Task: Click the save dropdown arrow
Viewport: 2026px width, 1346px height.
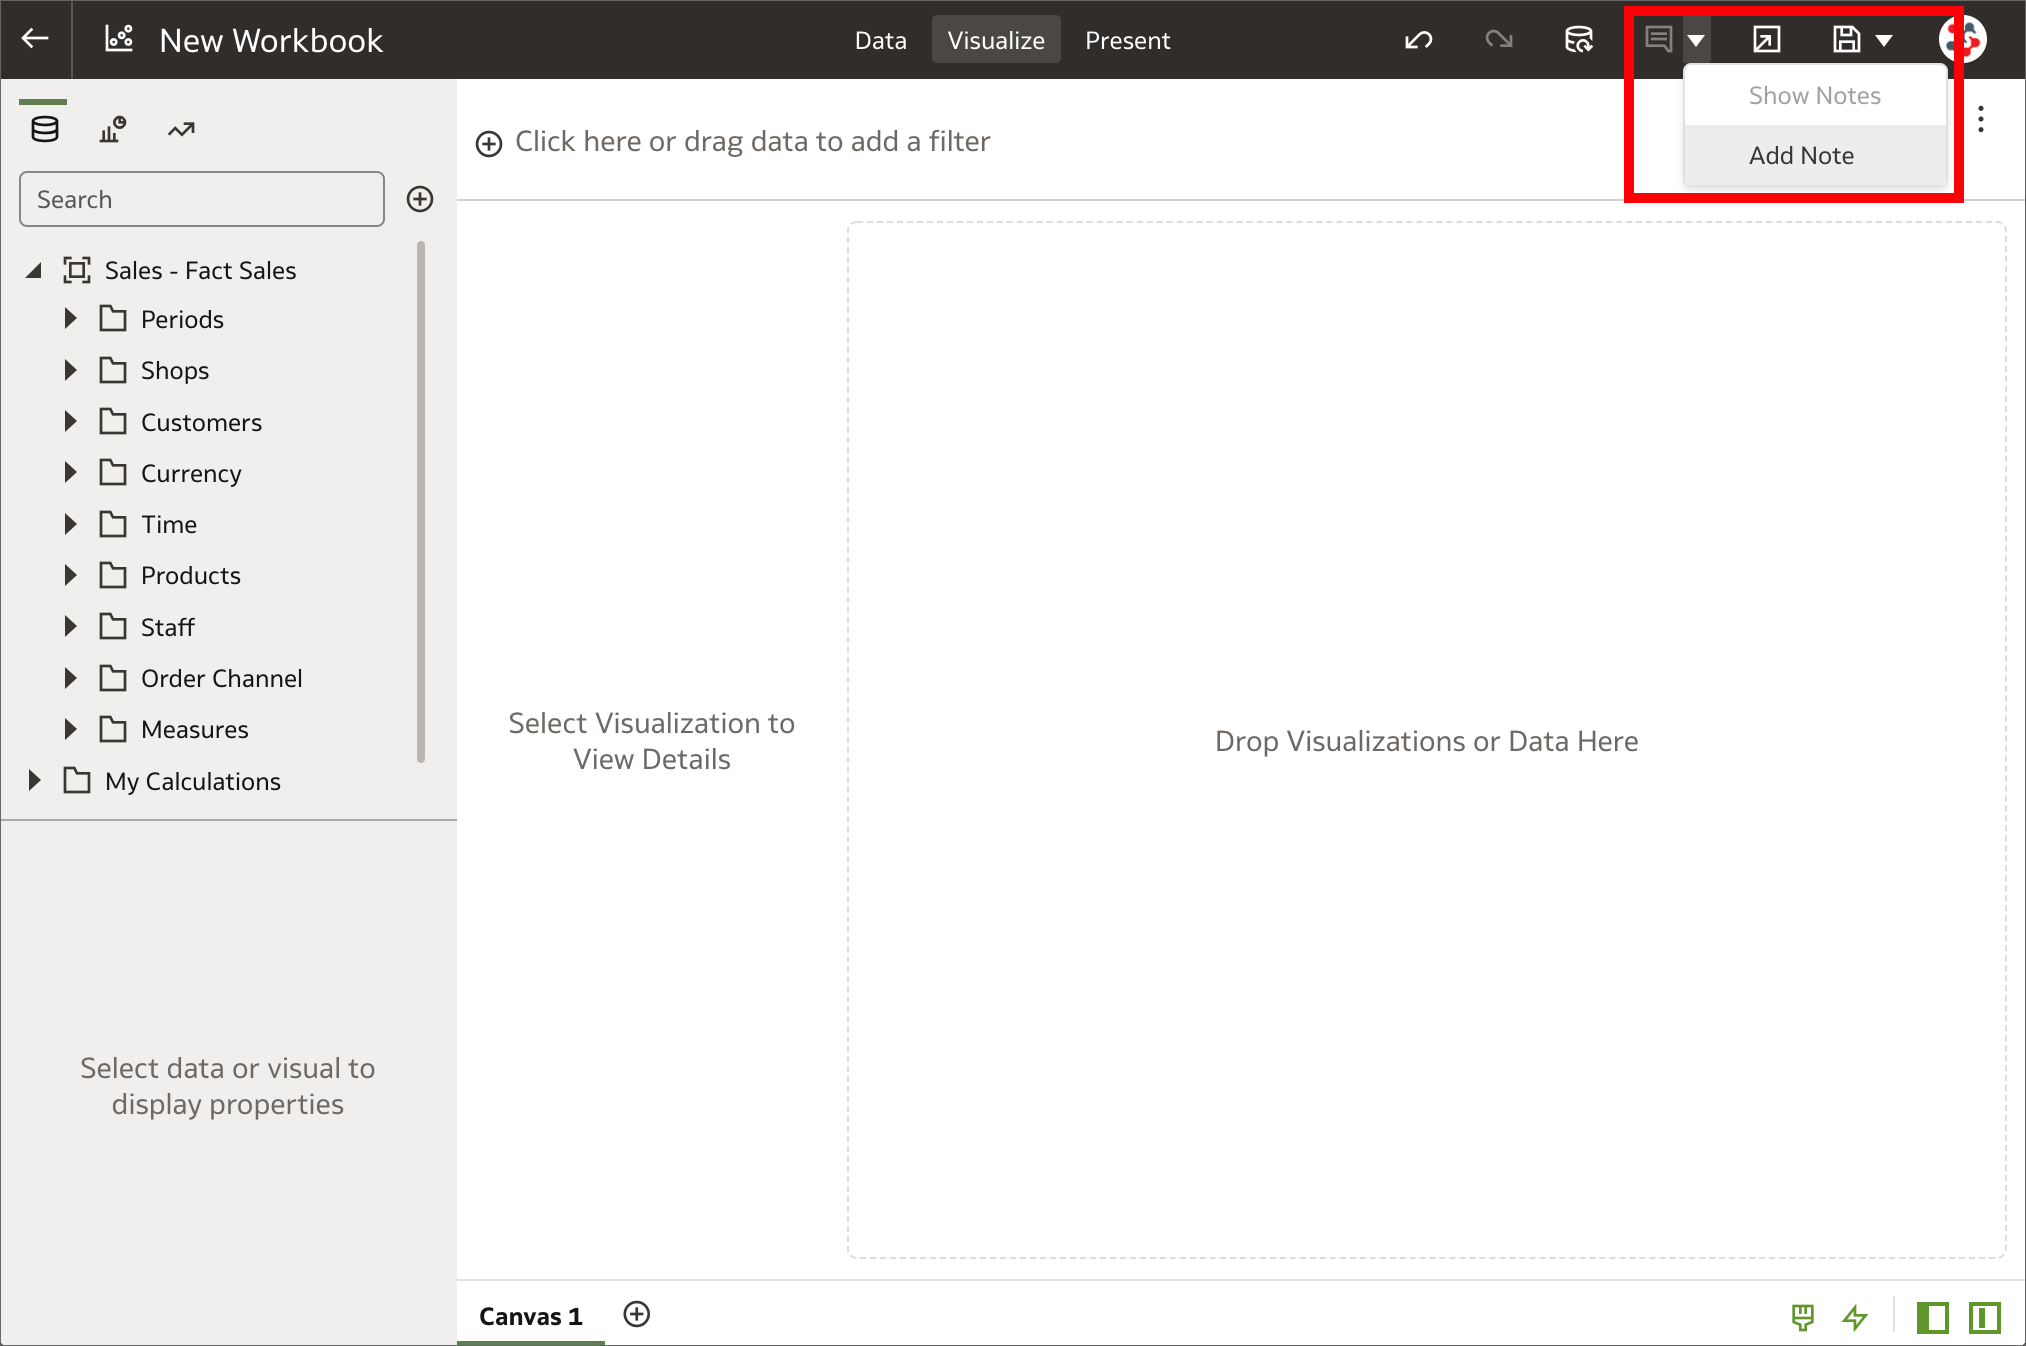Action: (x=1883, y=38)
